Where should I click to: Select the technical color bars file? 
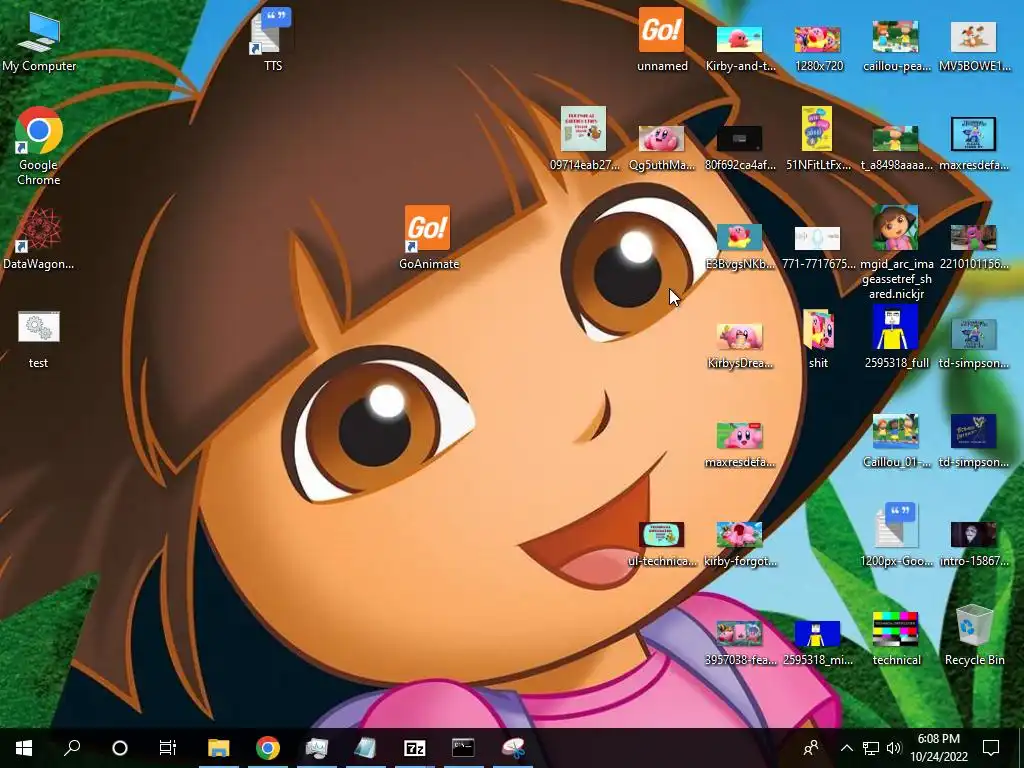click(x=896, y=637)
